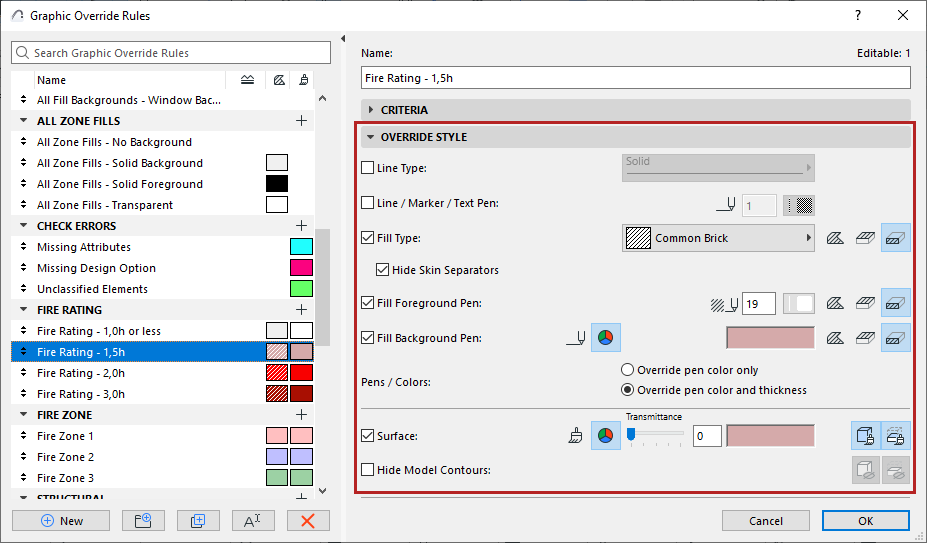This screenshot has height=543, width=927.
Task: Uncheck the Surface checkbox
Action: pos(368,436)
